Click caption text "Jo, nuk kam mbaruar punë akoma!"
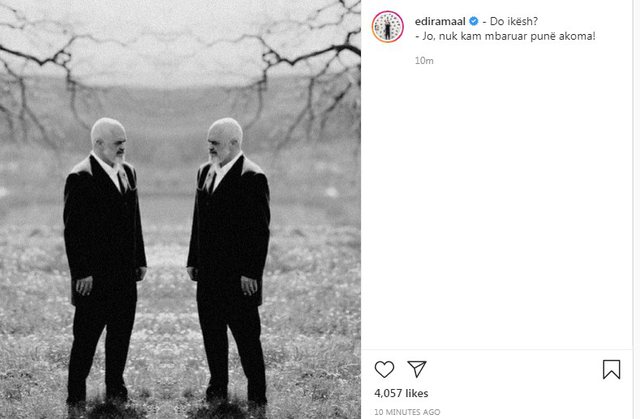 (509, 36)
